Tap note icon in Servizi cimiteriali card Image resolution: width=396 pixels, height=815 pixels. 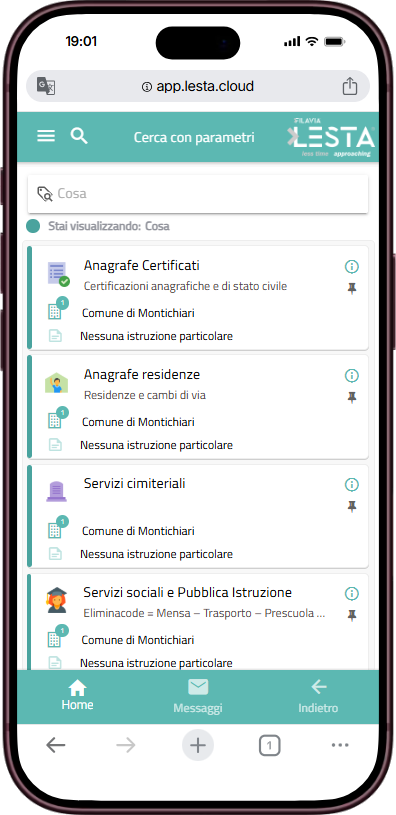coord(55,554)
